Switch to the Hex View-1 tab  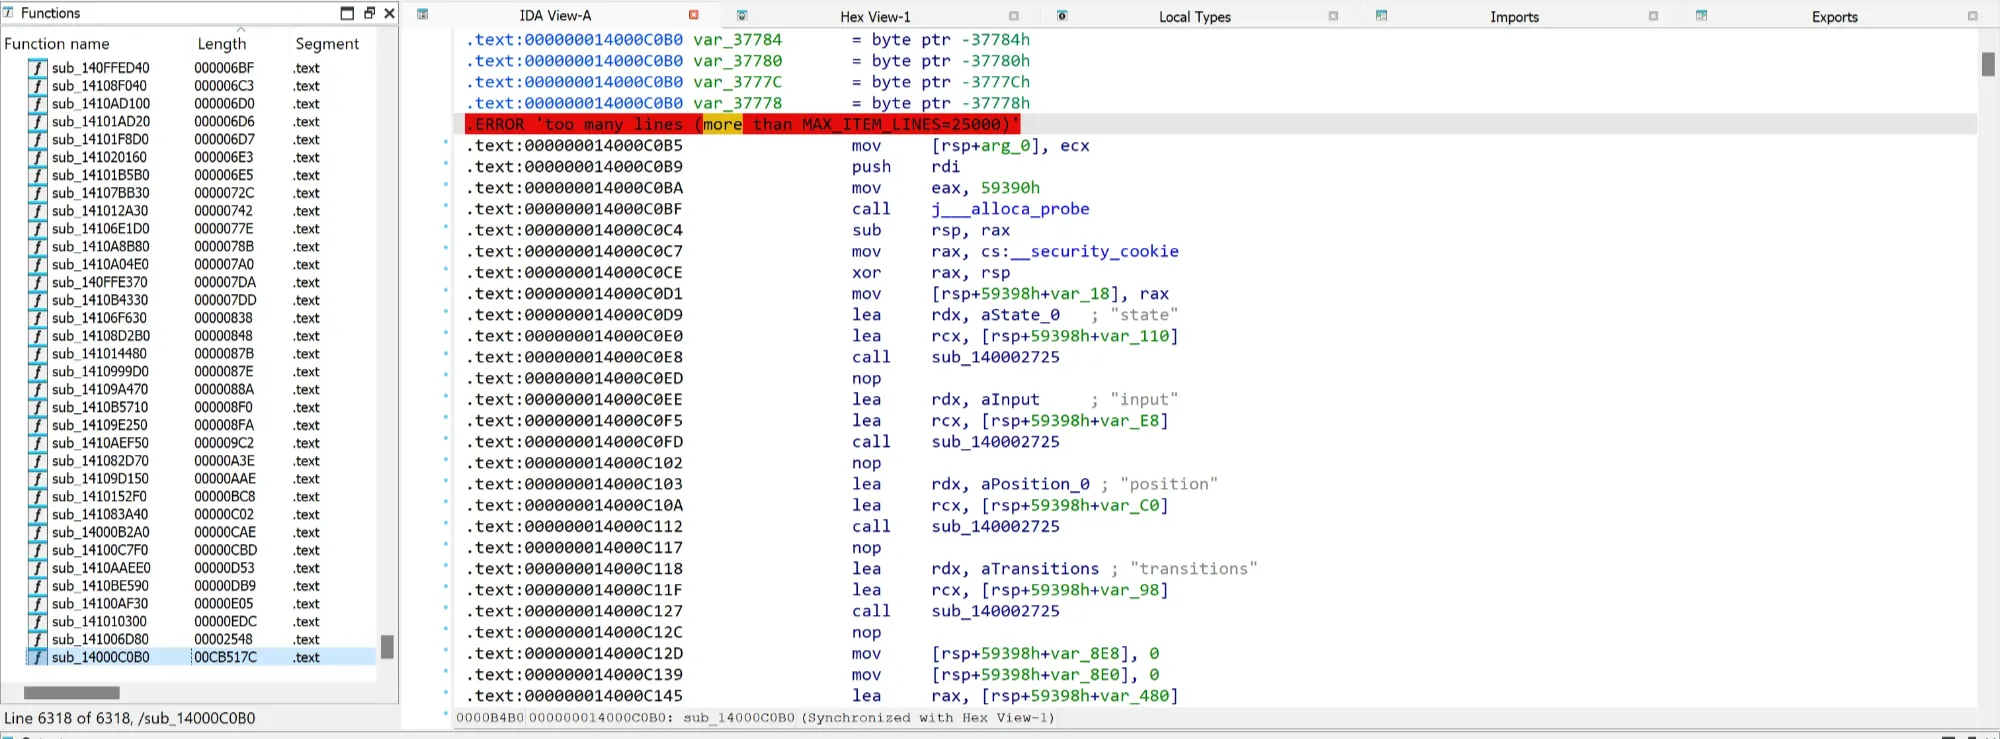(x=875, y=17)
